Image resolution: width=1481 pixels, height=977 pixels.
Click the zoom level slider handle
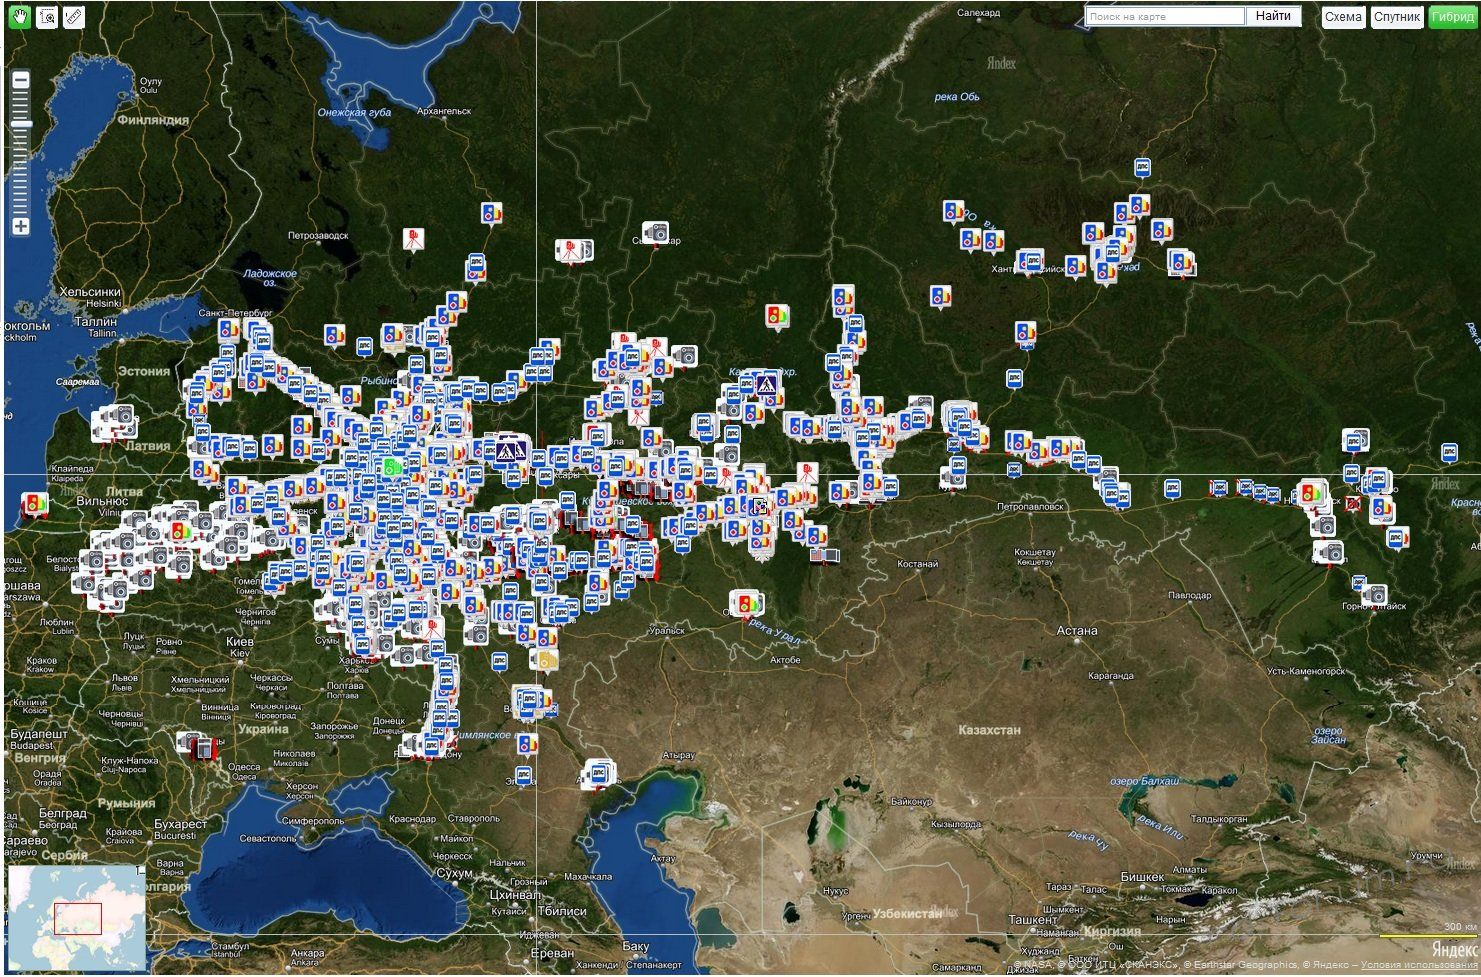20,124
